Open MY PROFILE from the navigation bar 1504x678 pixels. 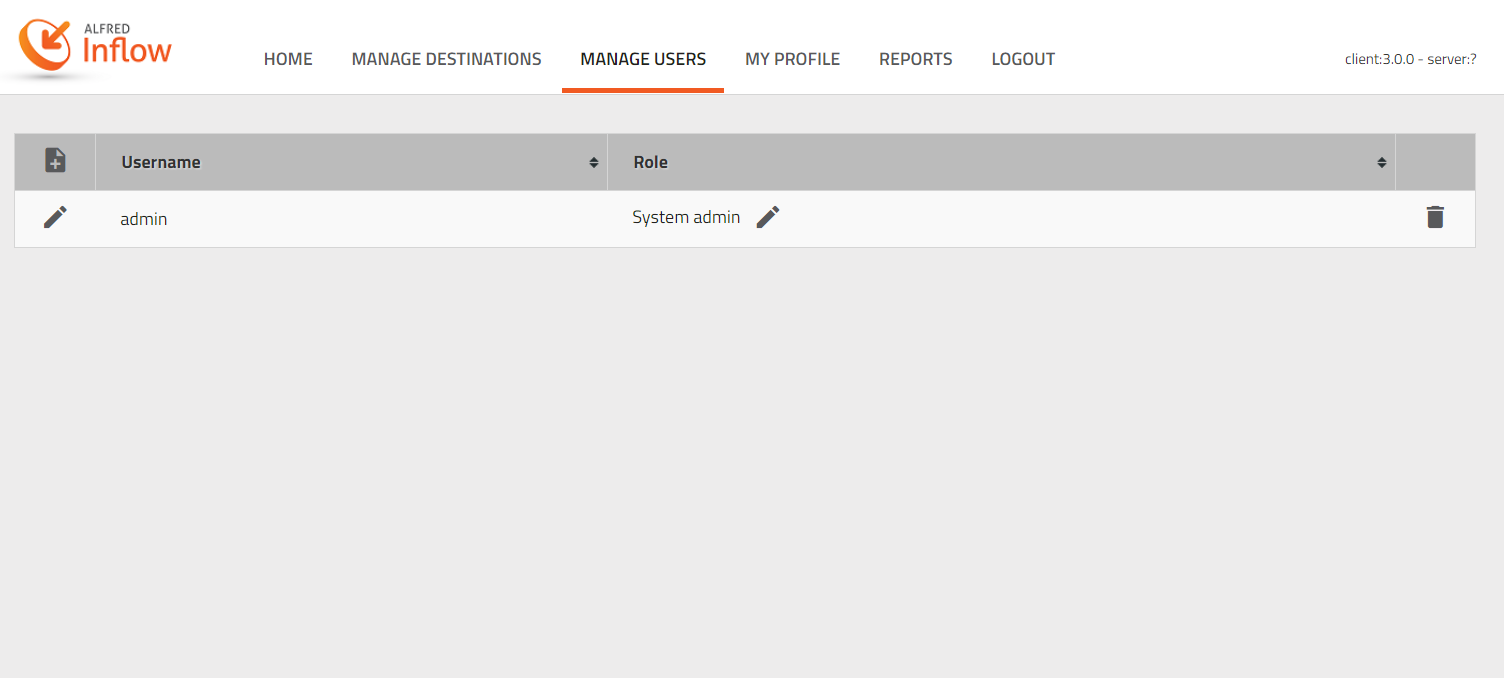pyautogui.click(x=792, y=59)
